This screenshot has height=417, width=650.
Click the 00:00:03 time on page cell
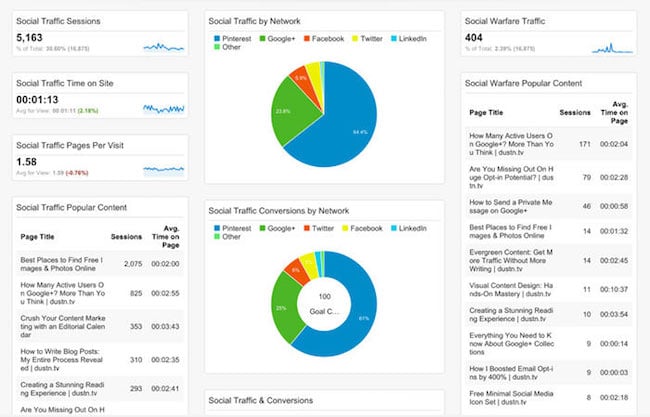click(614, 373)
